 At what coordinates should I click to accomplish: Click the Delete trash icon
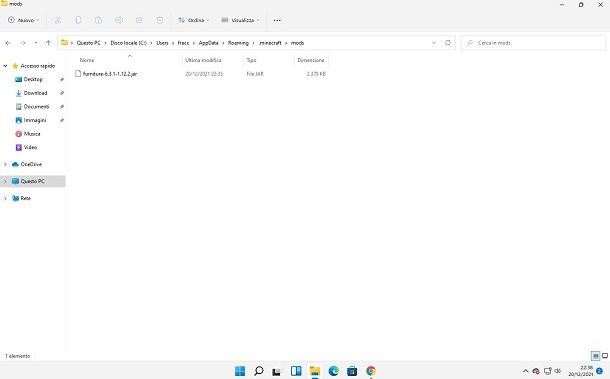160,20
